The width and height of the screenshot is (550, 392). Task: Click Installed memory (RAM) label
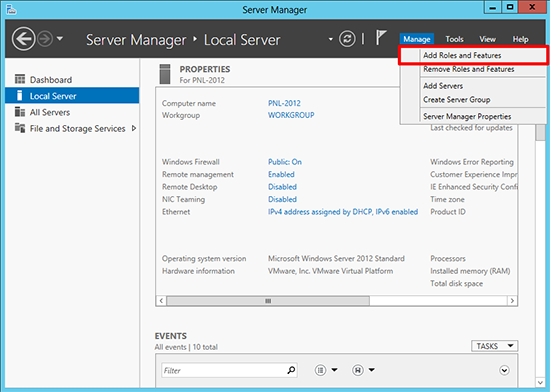point(470,271)
